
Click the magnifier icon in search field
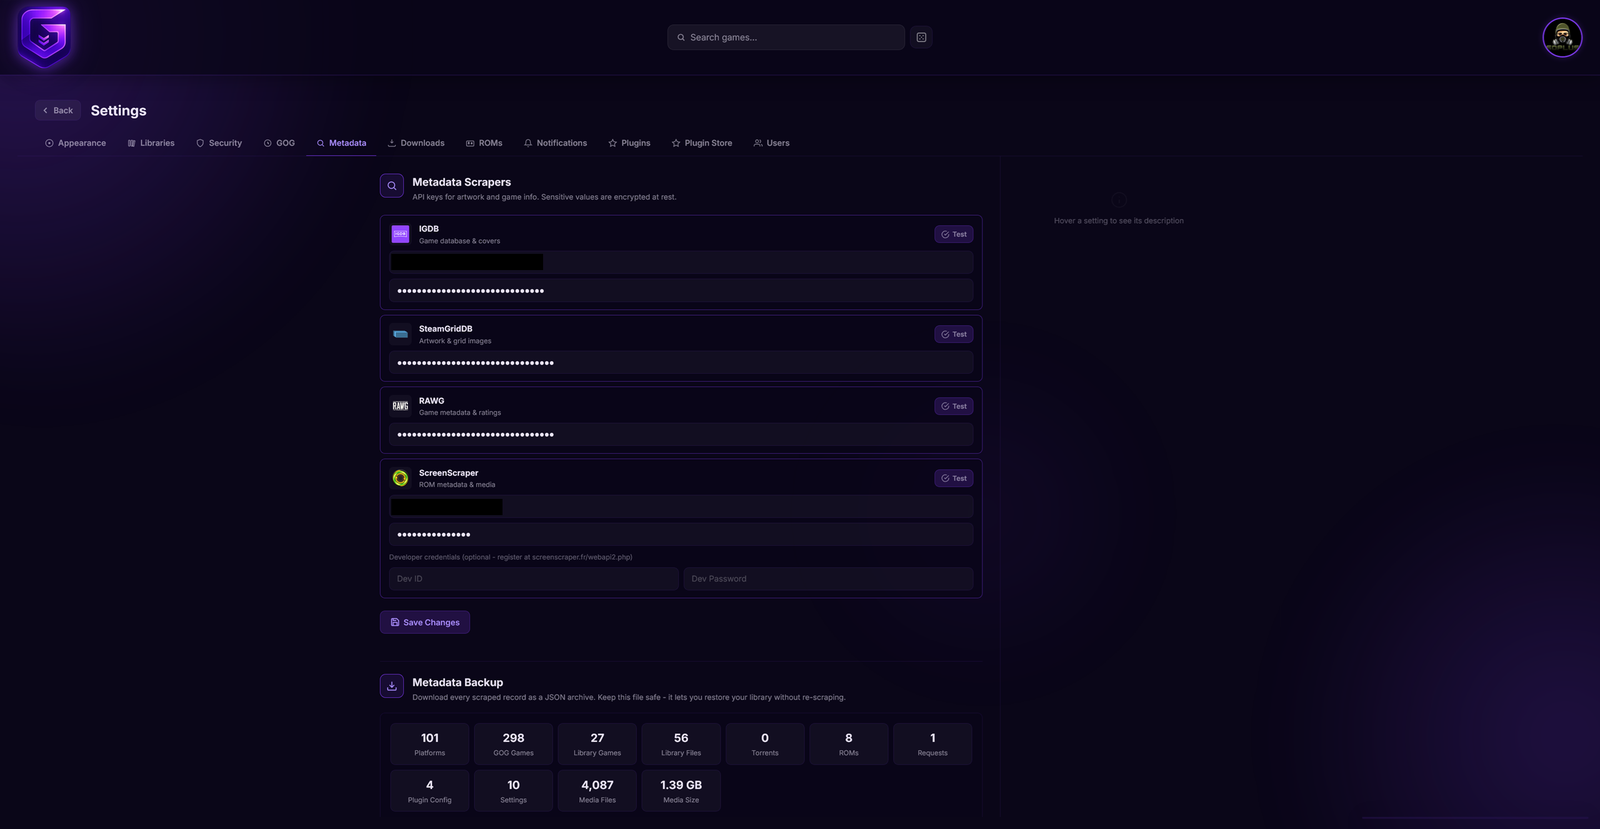(681, 37)
